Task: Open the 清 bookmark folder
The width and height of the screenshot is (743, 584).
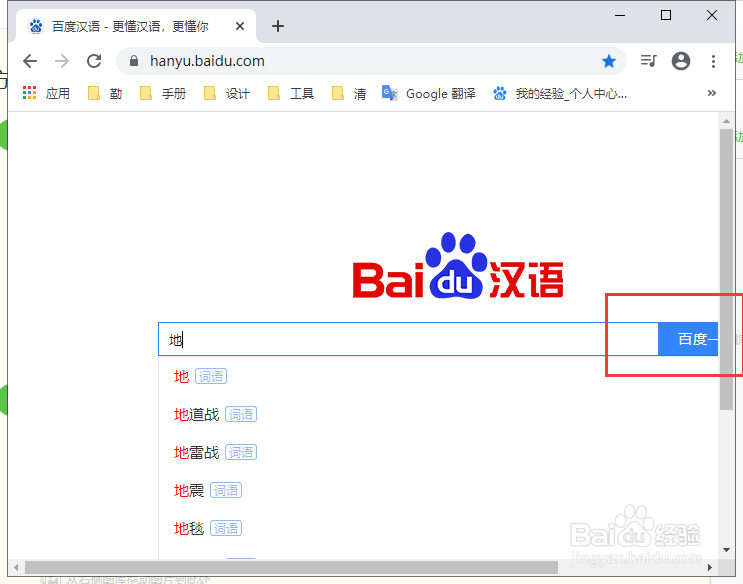Action: [349, 93]
